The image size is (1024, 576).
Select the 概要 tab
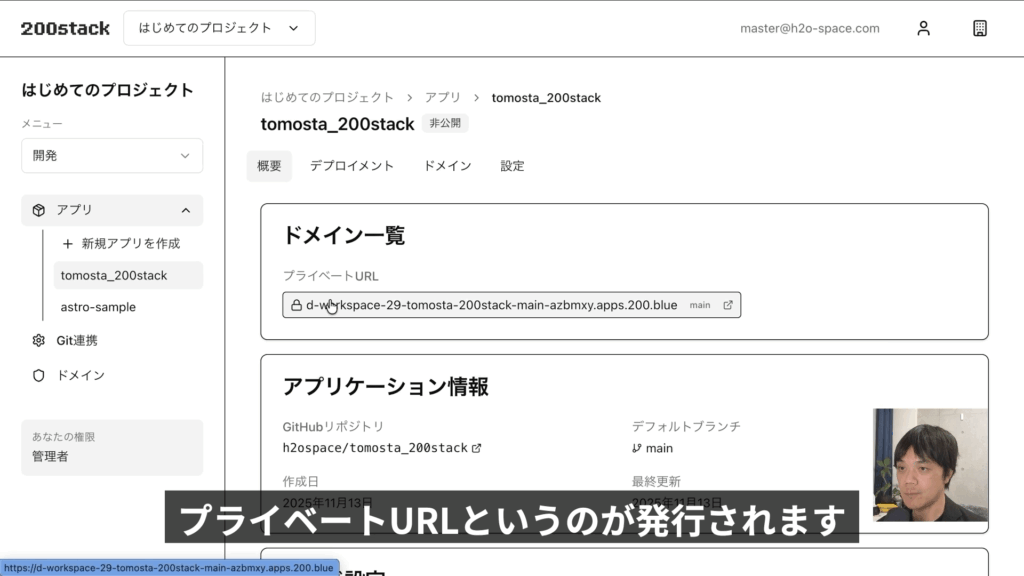tap(269, 166)
